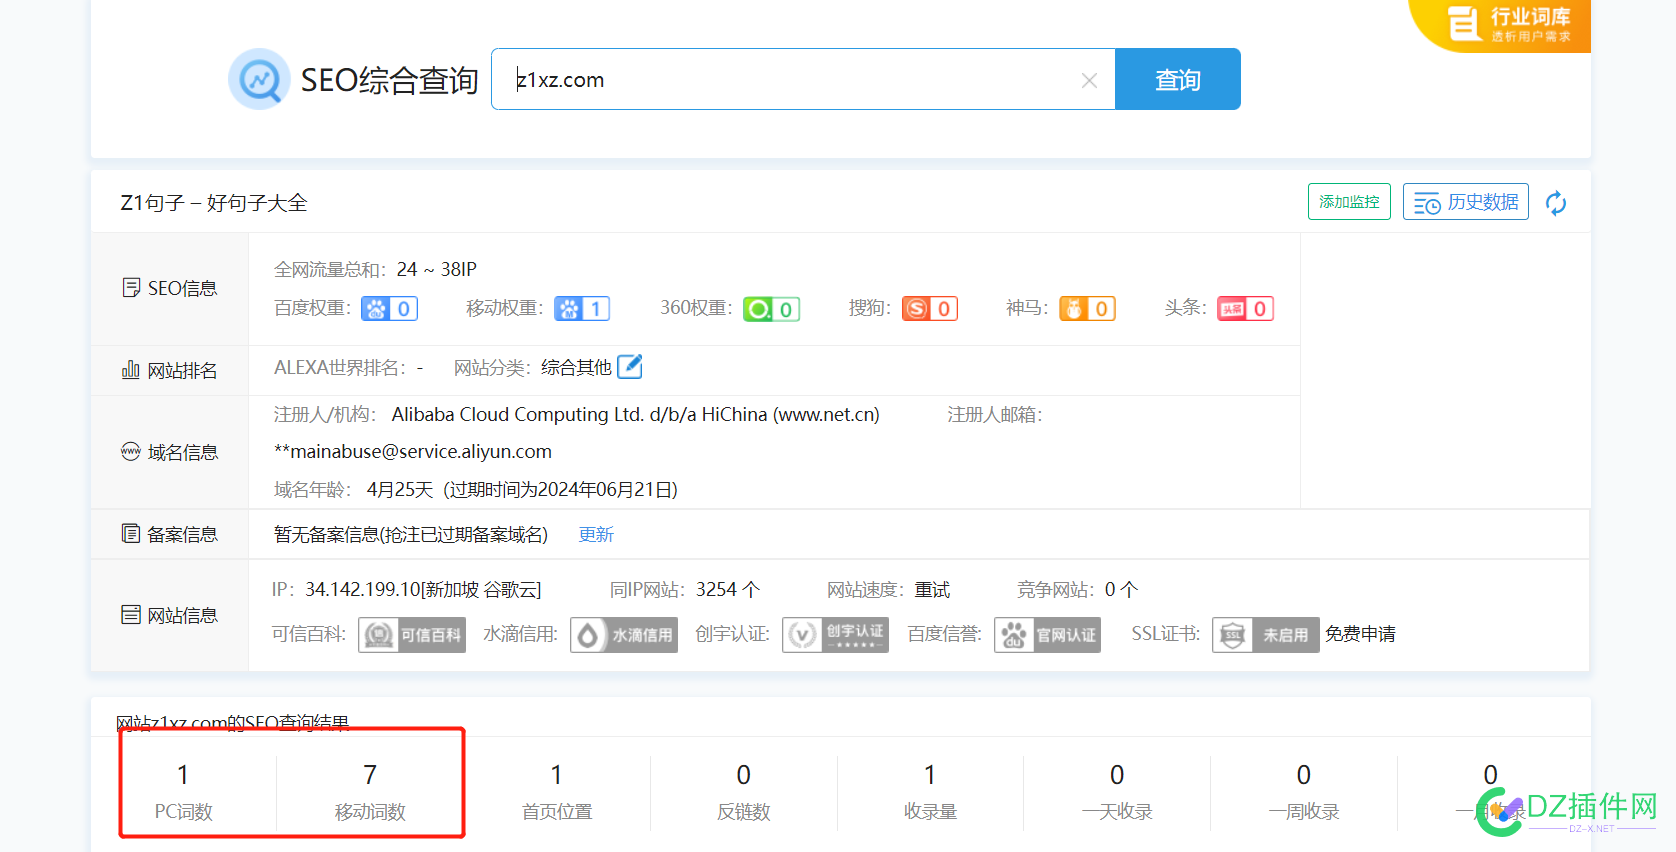Open the 行业词库 banner in the corner

[1502, 25]
